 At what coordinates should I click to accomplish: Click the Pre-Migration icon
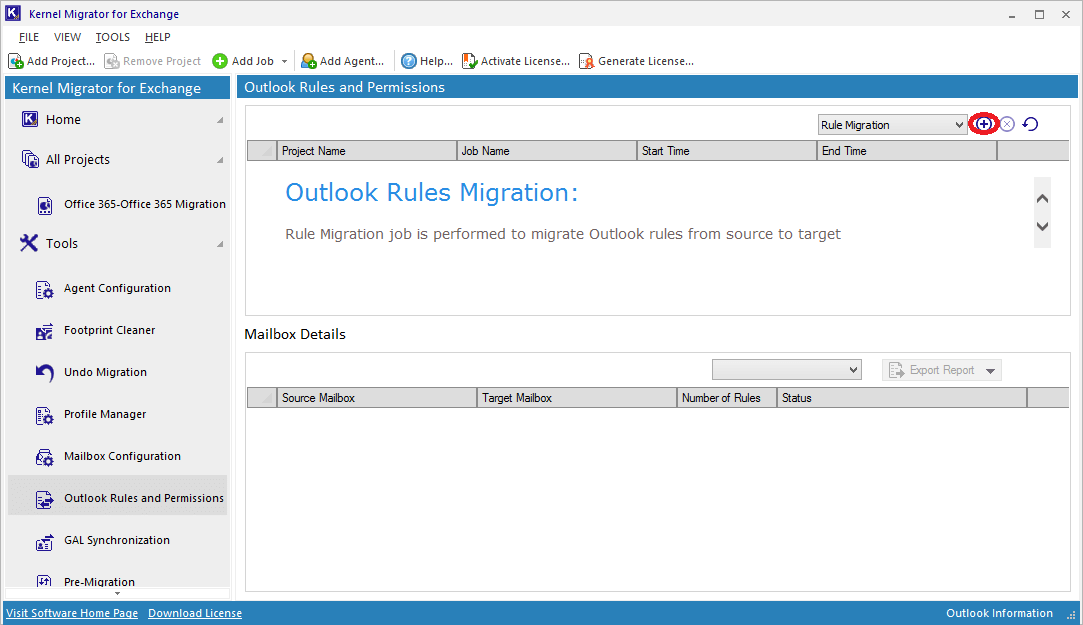(44, 581)
